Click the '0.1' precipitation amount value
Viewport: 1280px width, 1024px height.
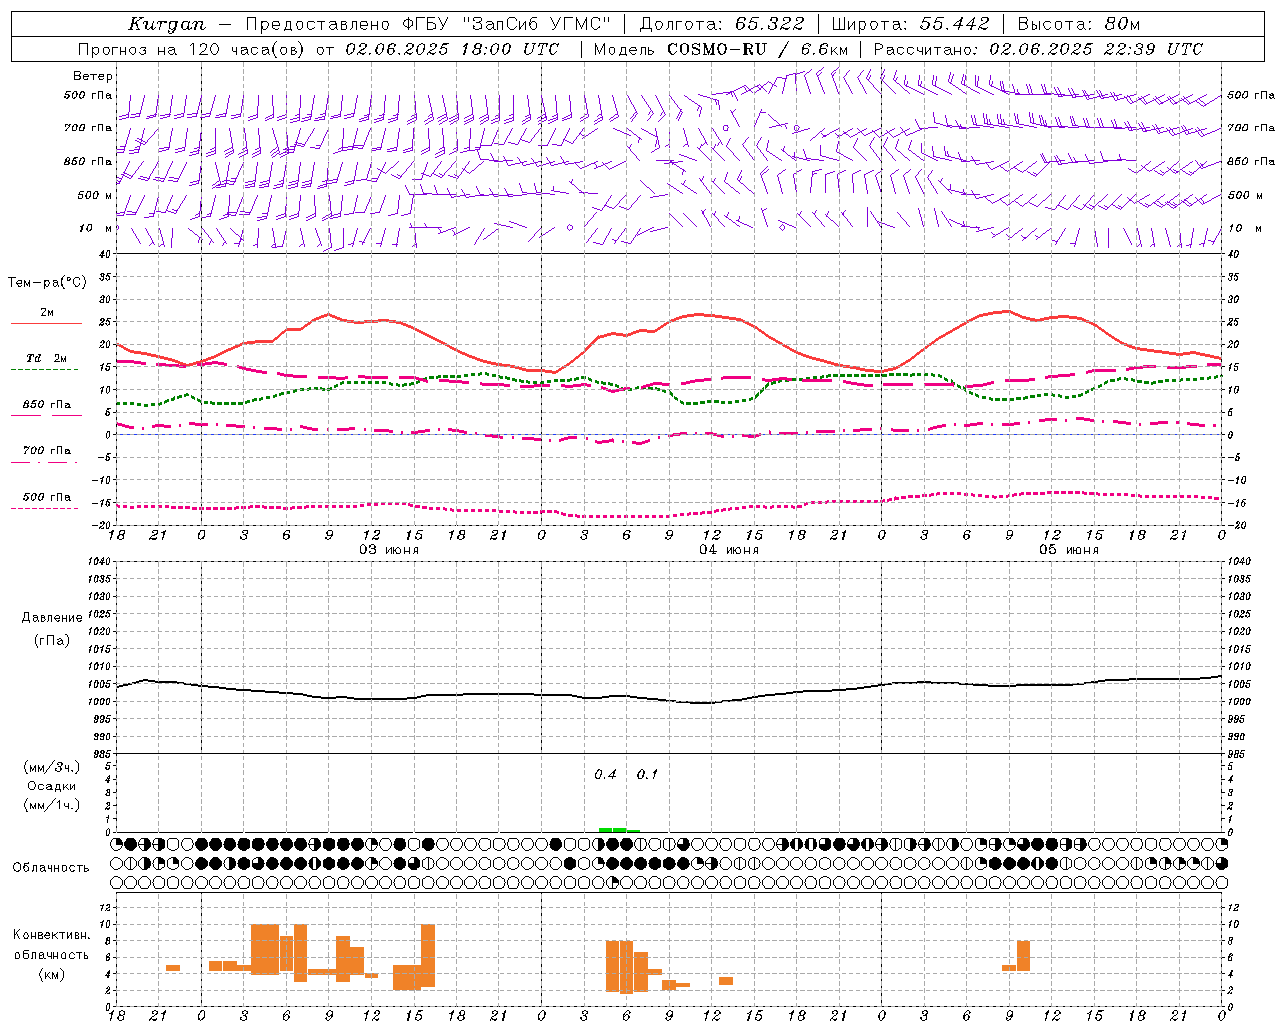(x=647, y=775)
